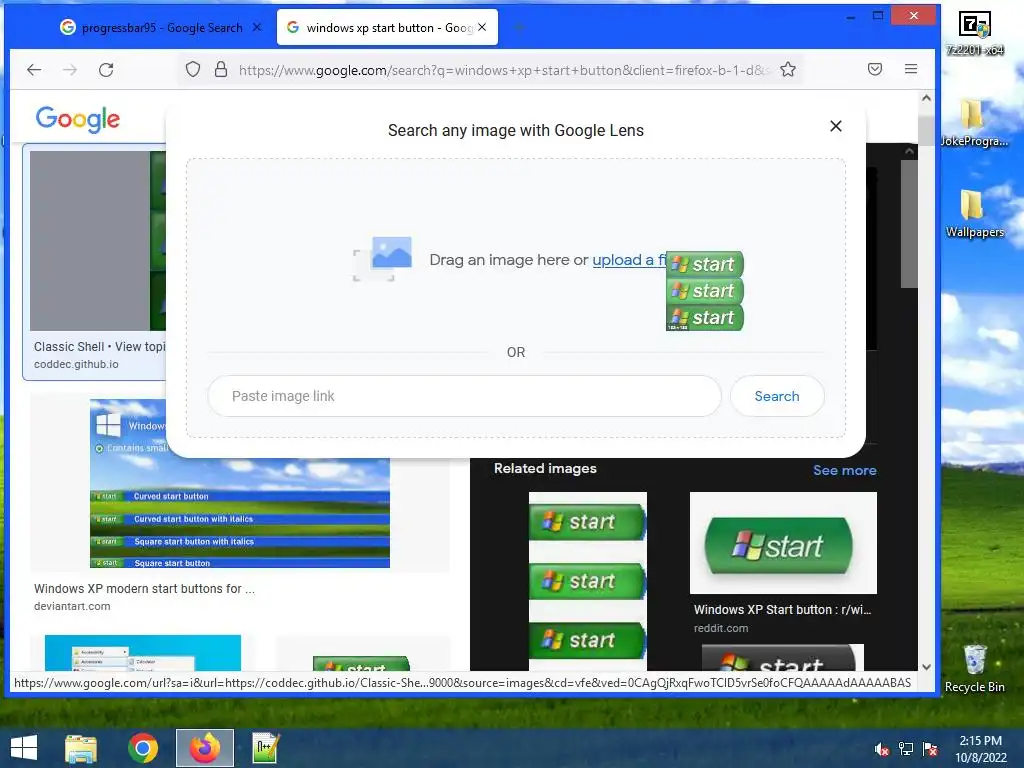Go back with the Firefox back arrow
1024x768 pixels.
[x=34, y=70]
